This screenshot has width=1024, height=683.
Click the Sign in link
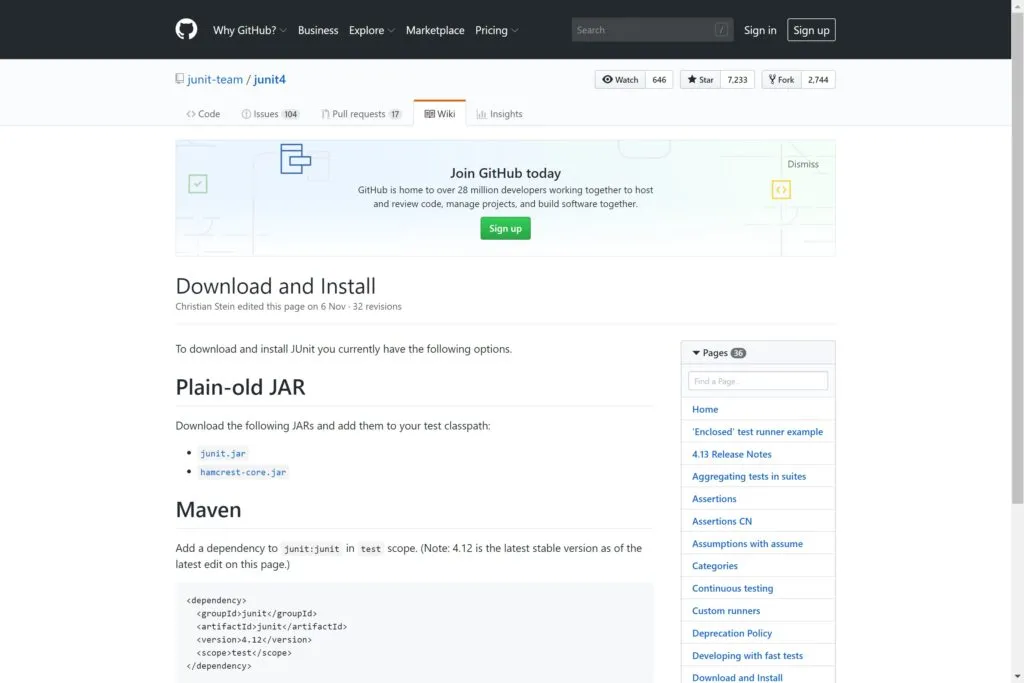coord(760,30)
